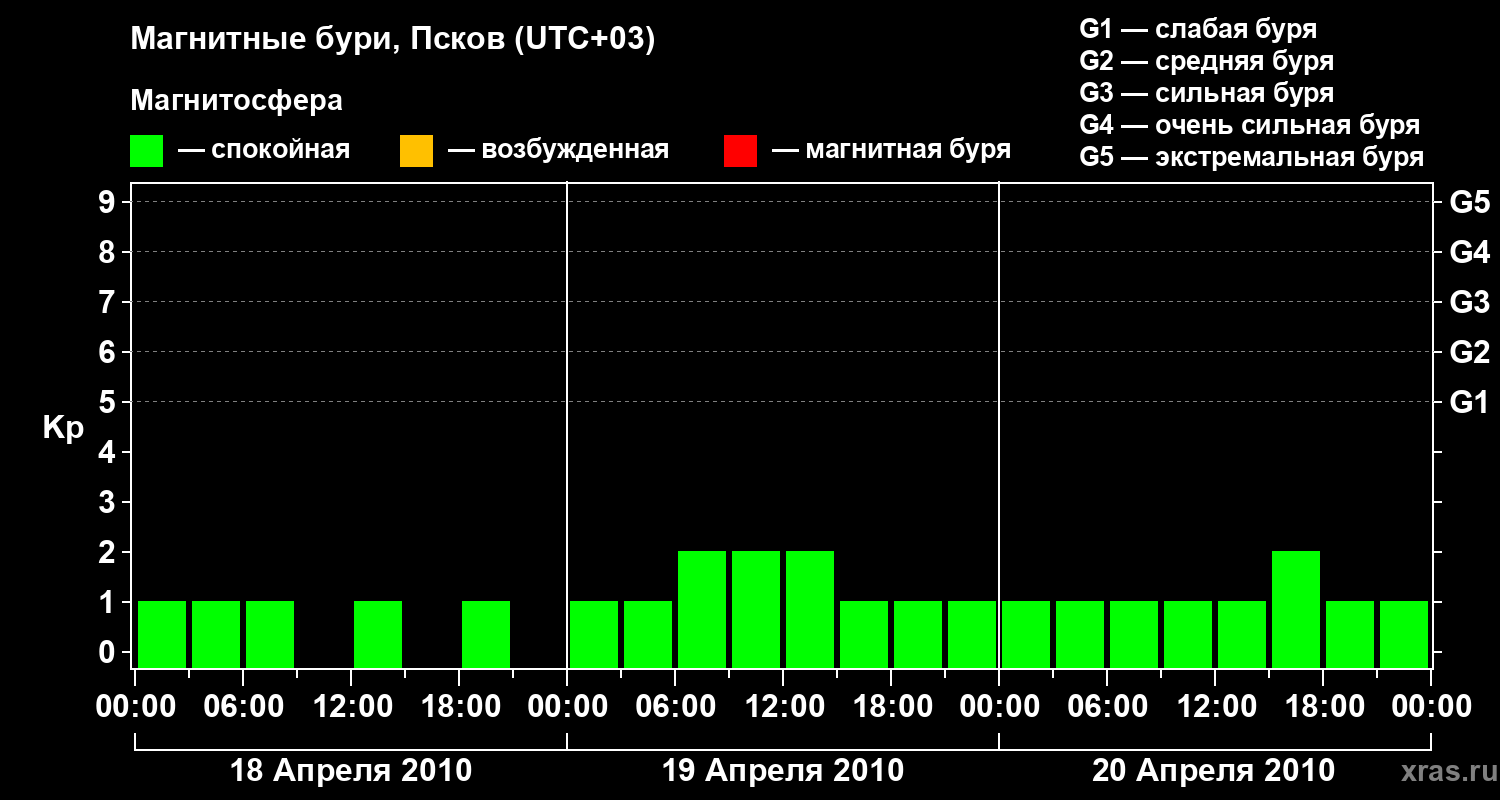Click the 18 April bar starting at 18:00
This screenshot has height=800, width=1500.
pyautogui.click(x=486, y=634)
